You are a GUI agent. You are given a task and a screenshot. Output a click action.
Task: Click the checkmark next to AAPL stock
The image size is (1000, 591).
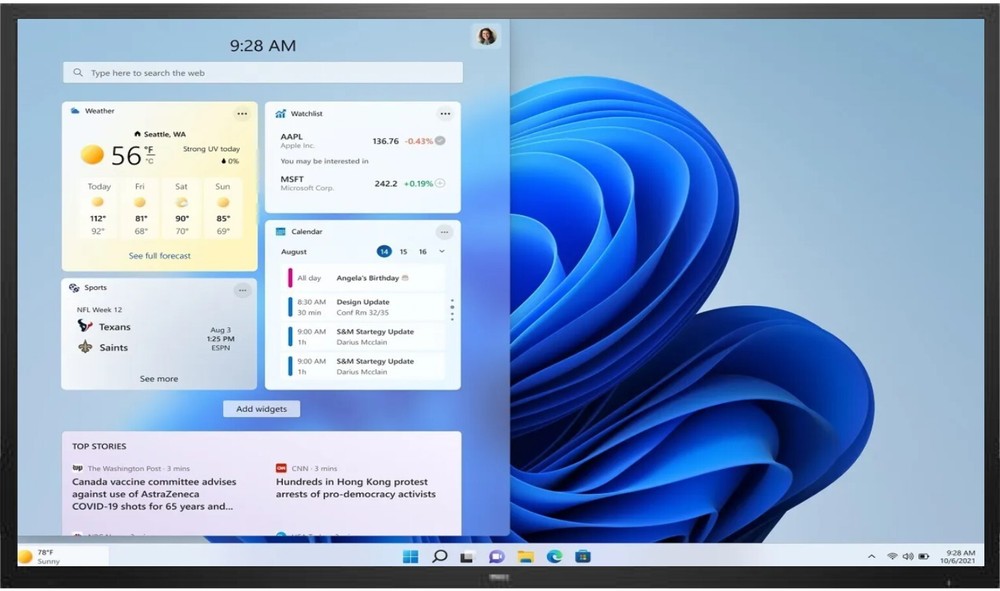tap(440, 141)
